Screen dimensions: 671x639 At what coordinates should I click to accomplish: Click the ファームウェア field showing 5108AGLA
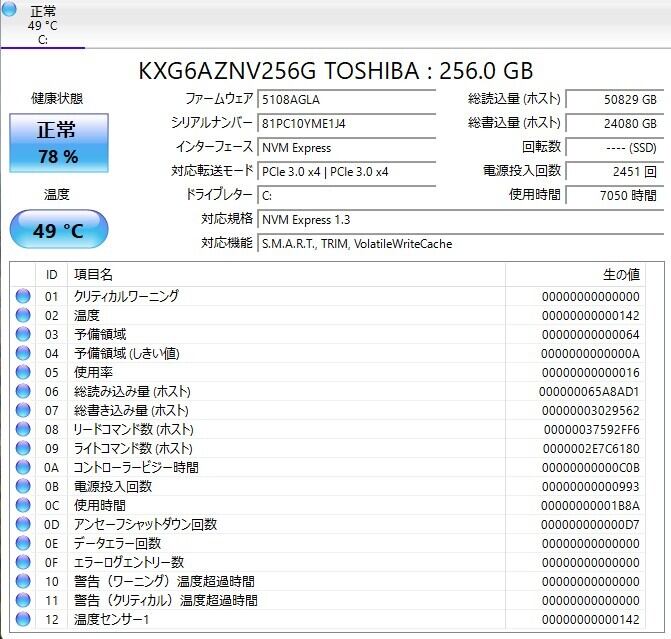(x=346, y=99)
